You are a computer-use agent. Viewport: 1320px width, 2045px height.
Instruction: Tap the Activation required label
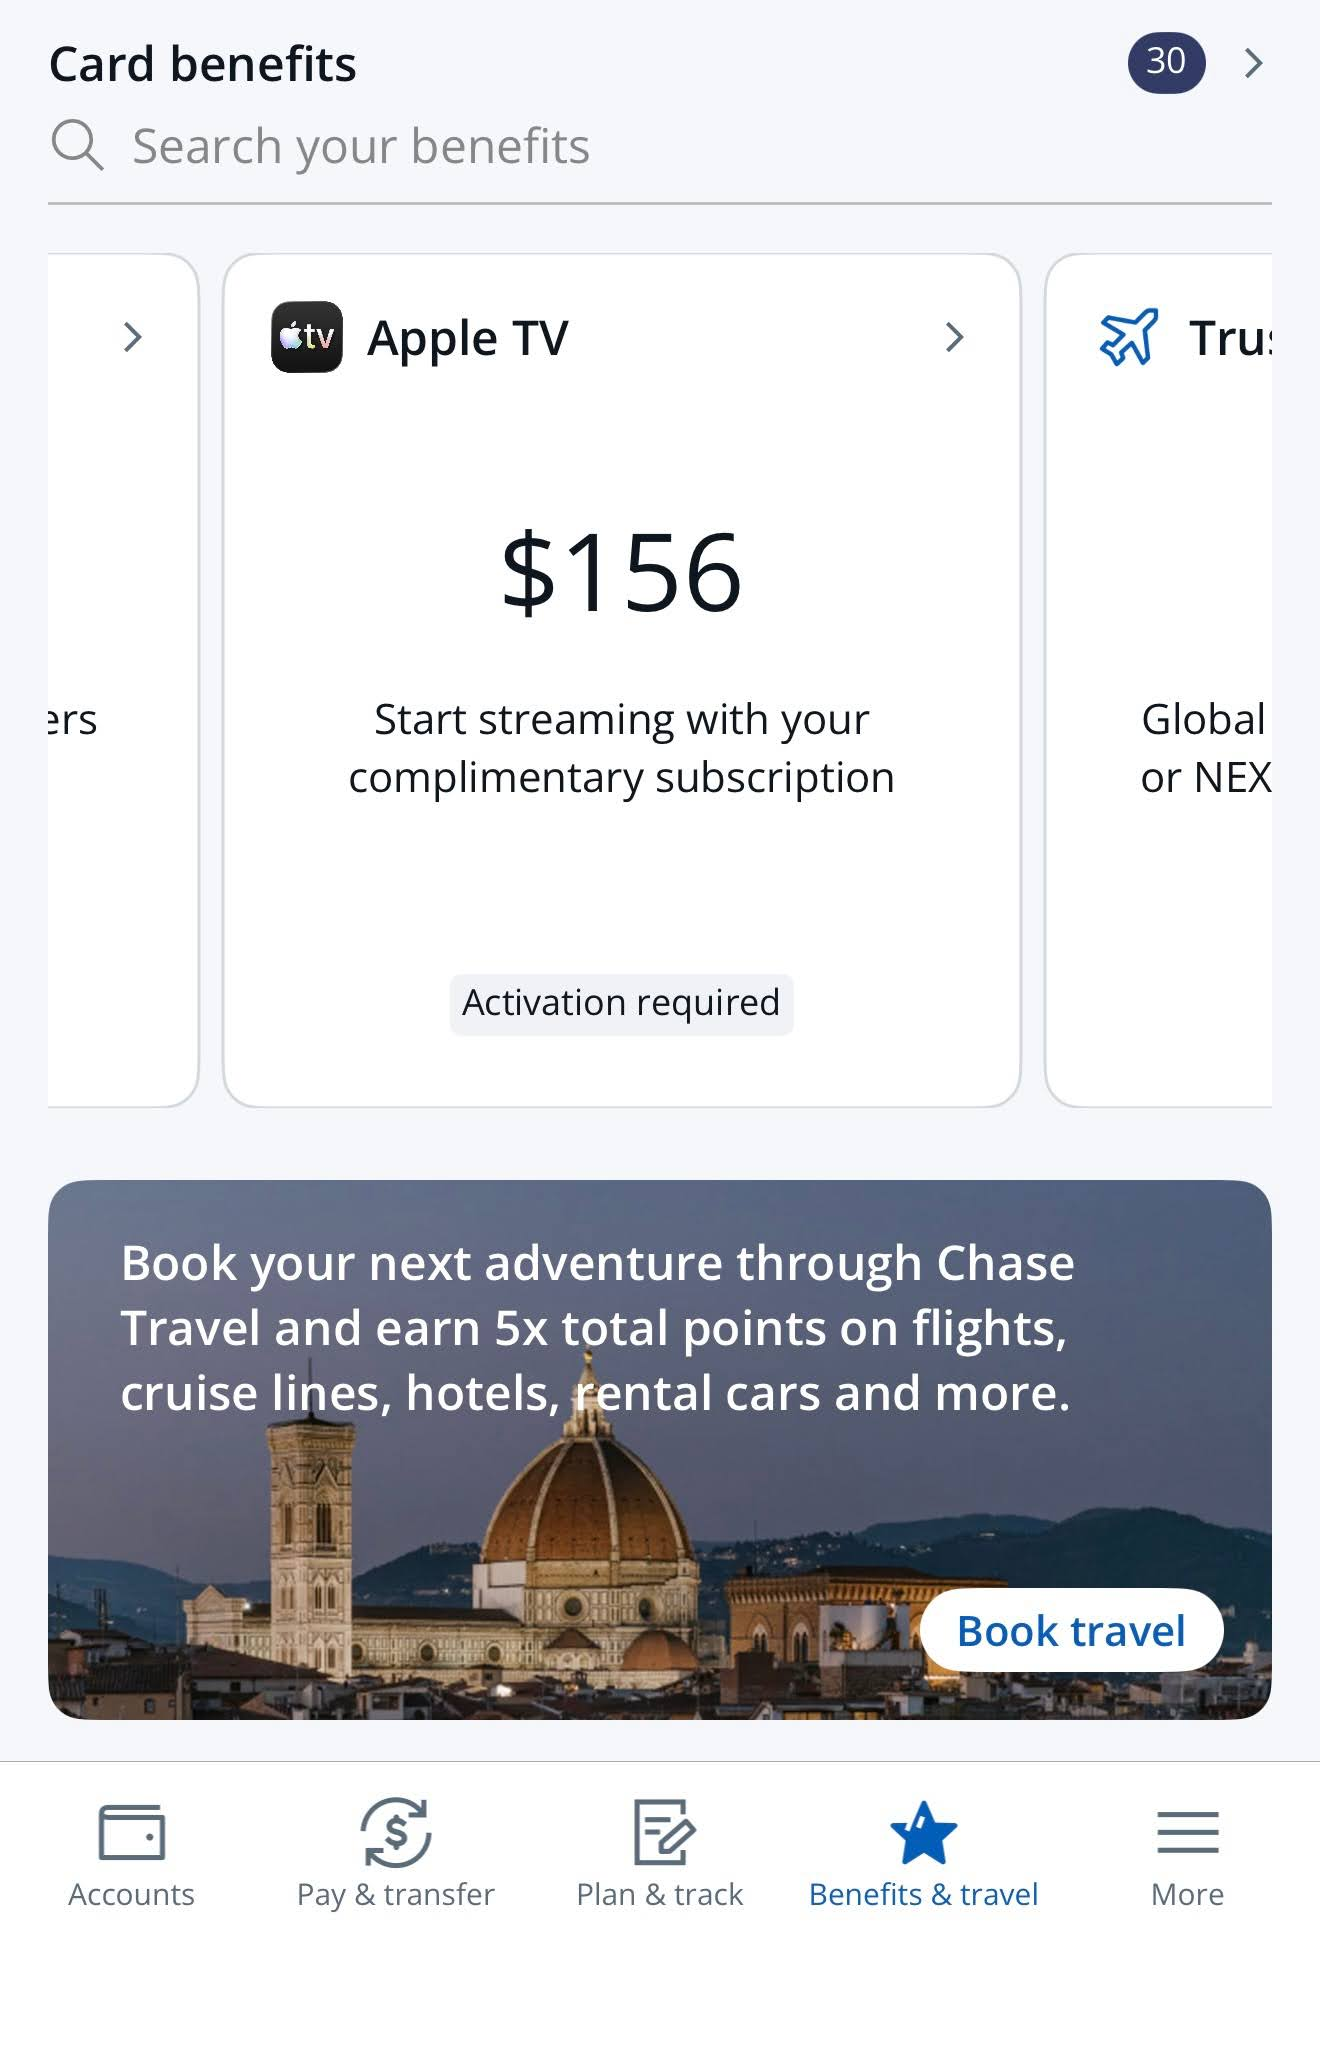(621, 1003)
